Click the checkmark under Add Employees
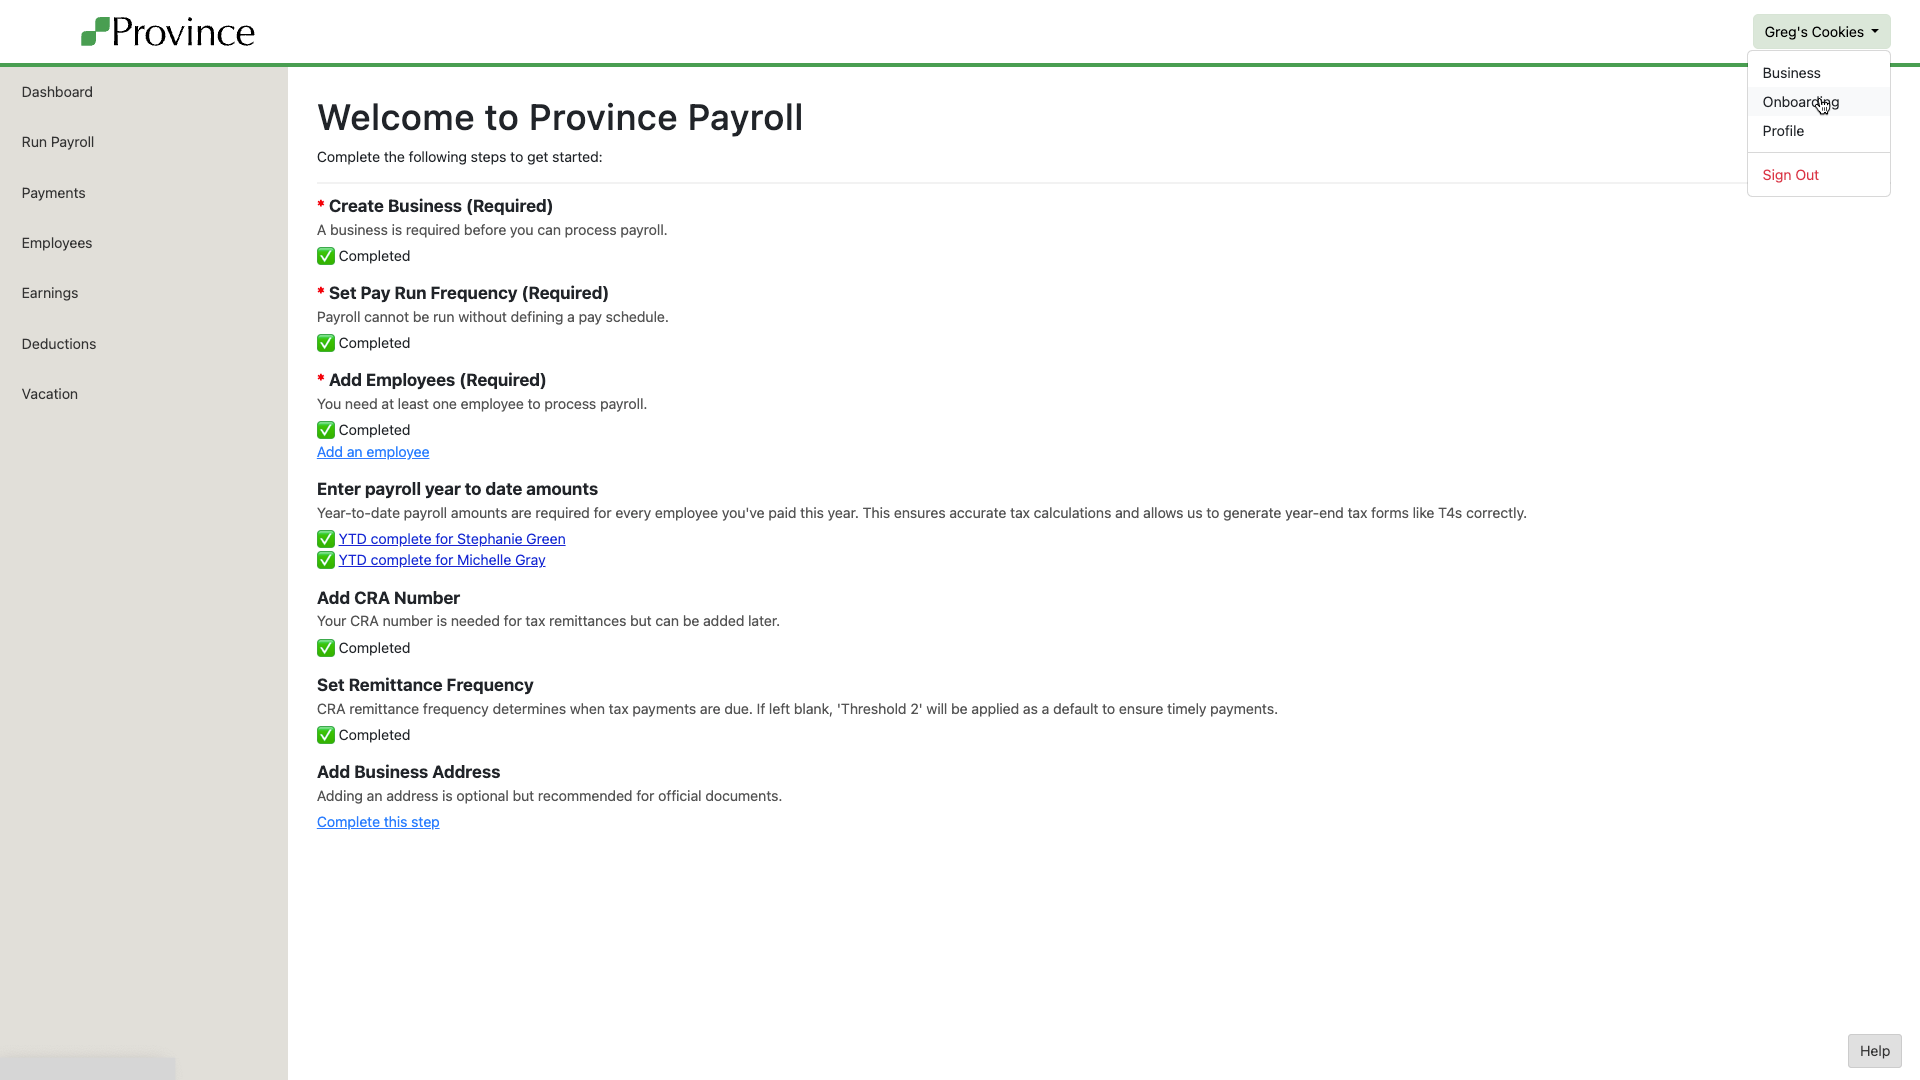 point(326,430)
